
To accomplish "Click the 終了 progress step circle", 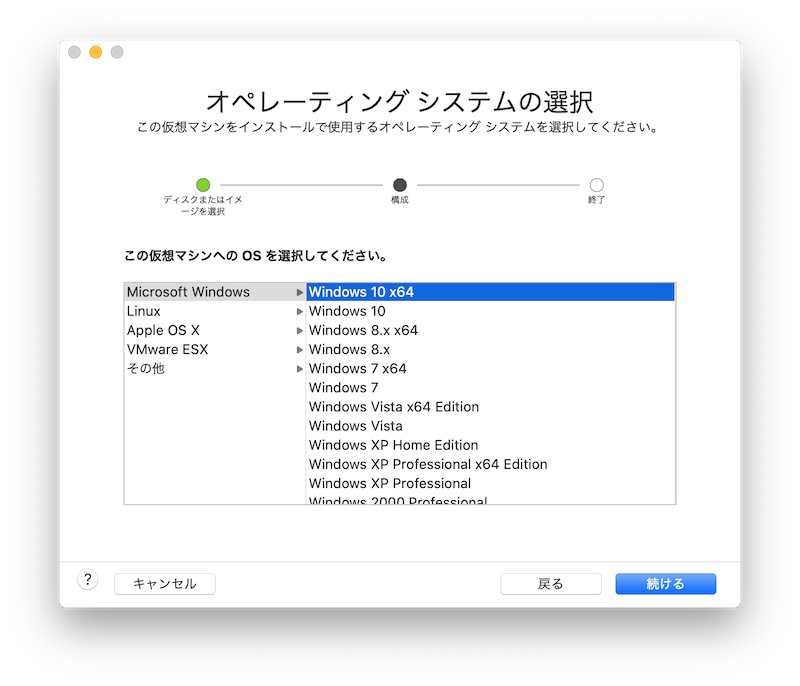I will tap(596, 185).
